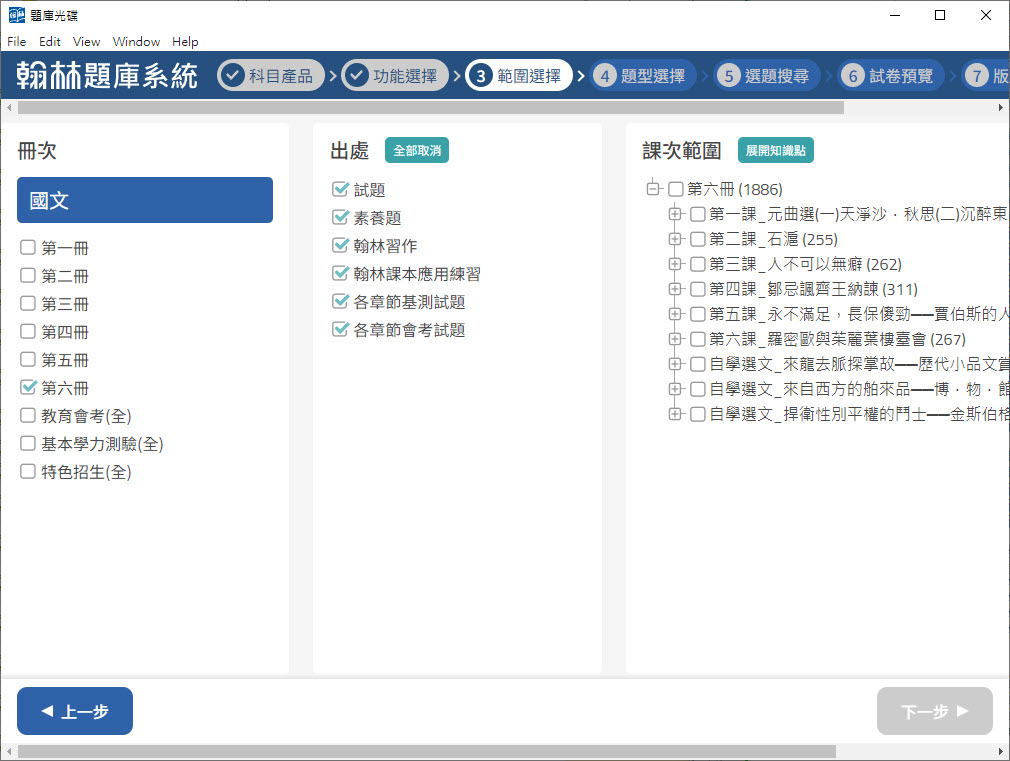Select the 國文 subject button
1010x761 pixels.
coord(145,200)
